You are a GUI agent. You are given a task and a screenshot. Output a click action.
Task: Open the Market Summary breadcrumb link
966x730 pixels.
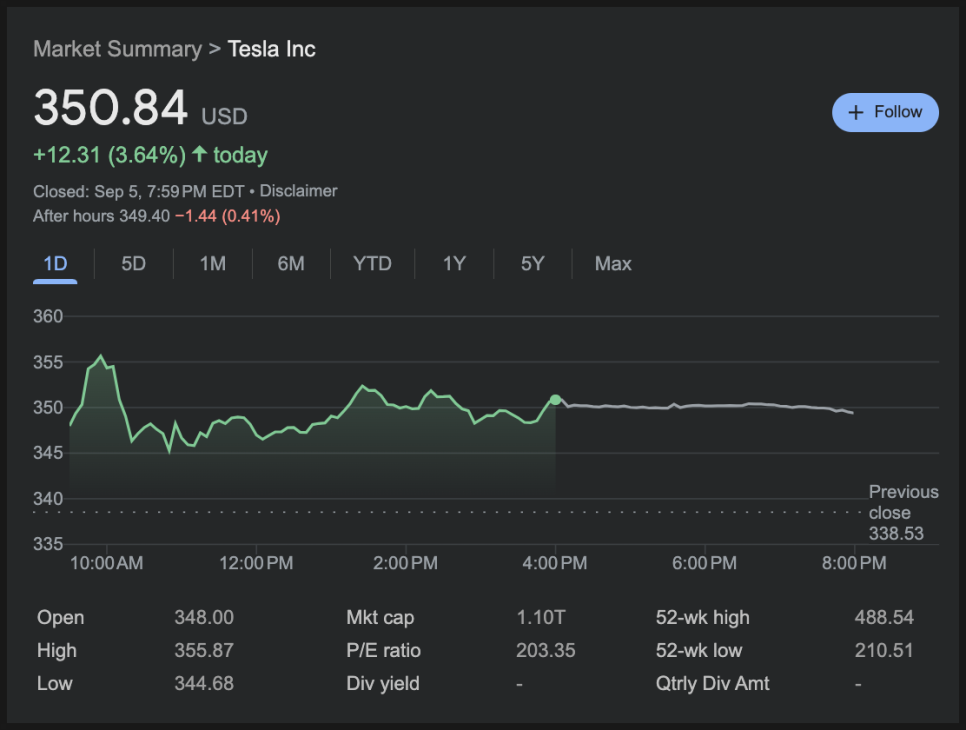pyautogui.click(x=118, y=49)
